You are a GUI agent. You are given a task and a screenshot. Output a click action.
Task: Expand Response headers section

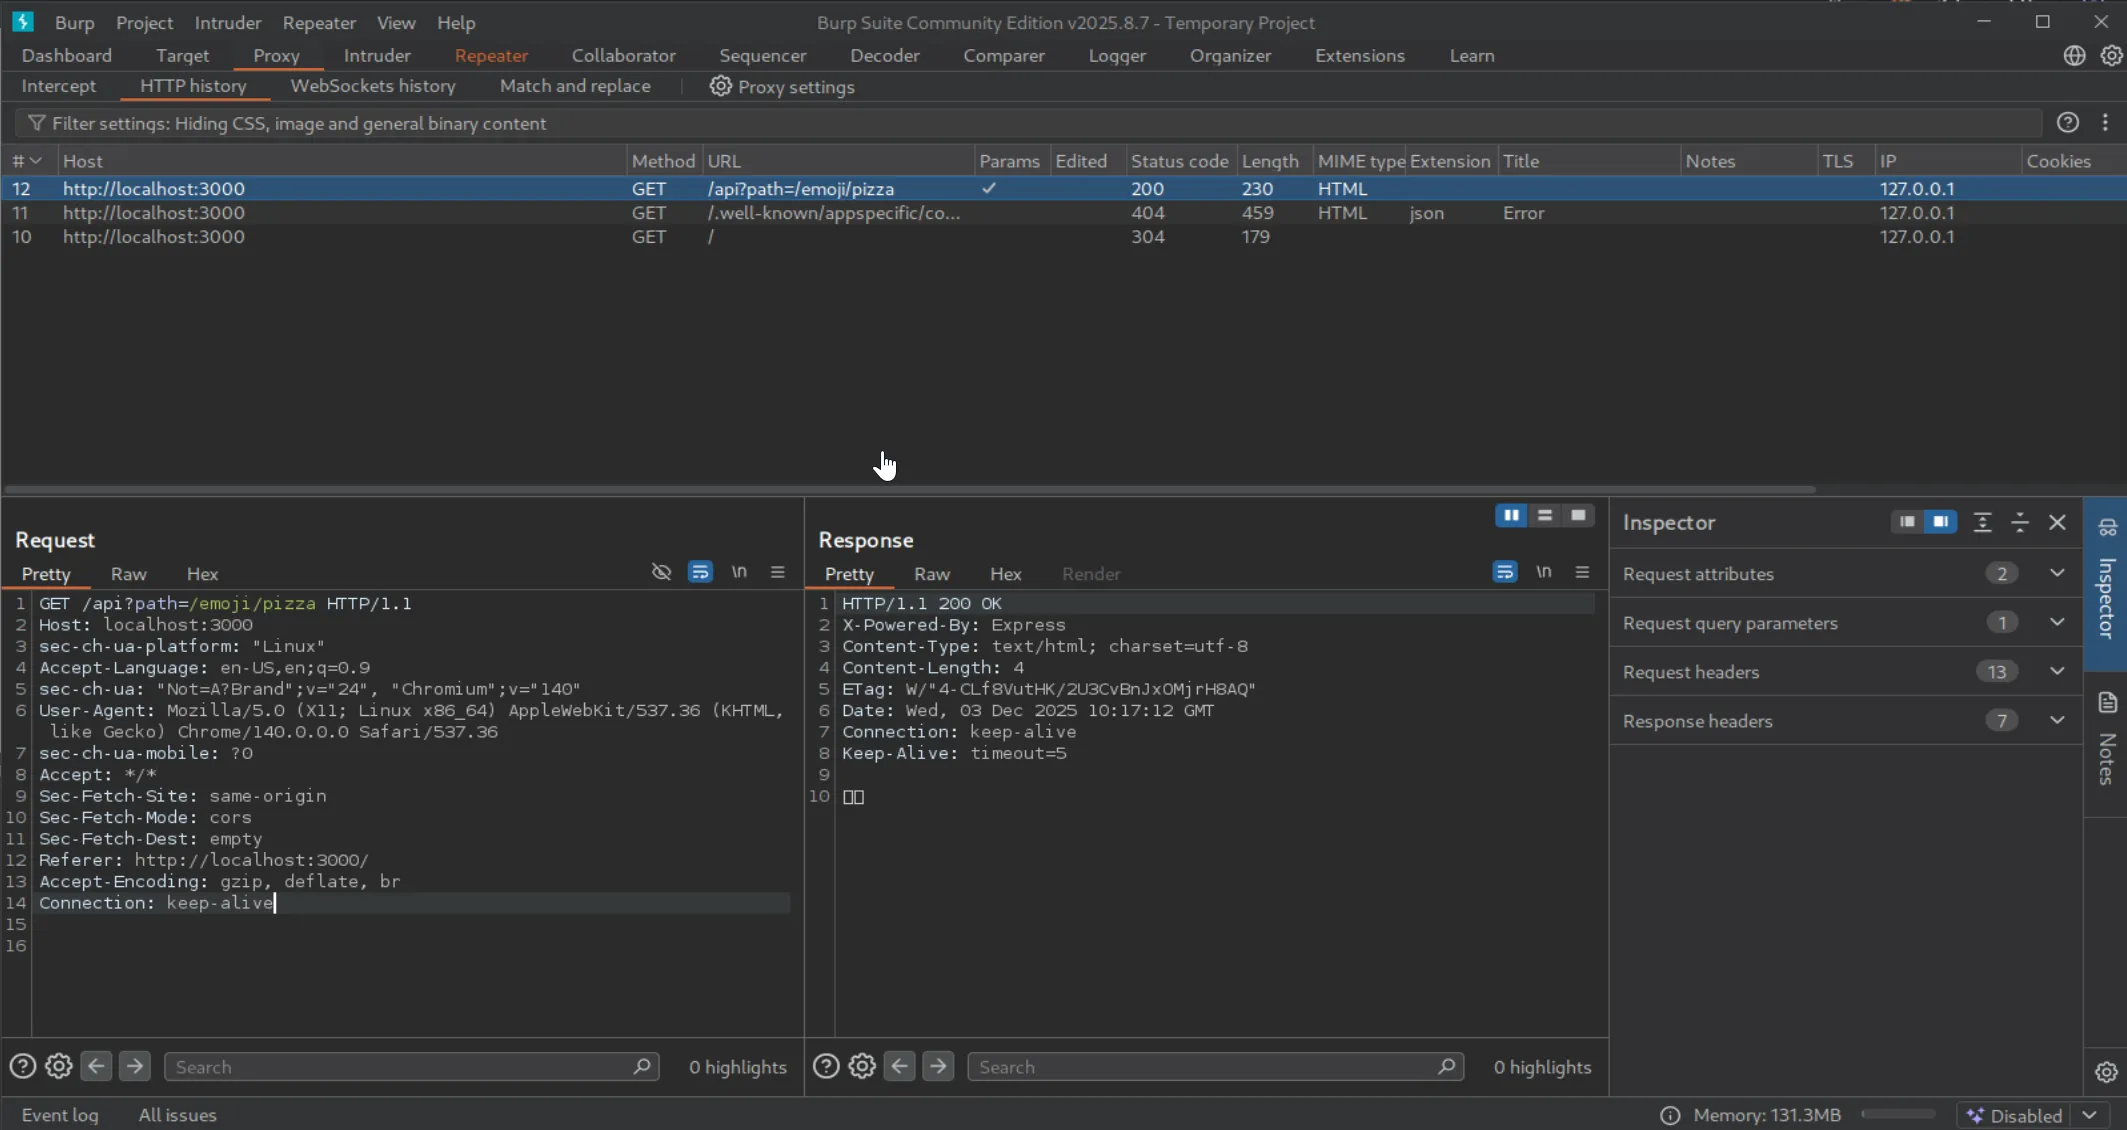click(2056, 720)
